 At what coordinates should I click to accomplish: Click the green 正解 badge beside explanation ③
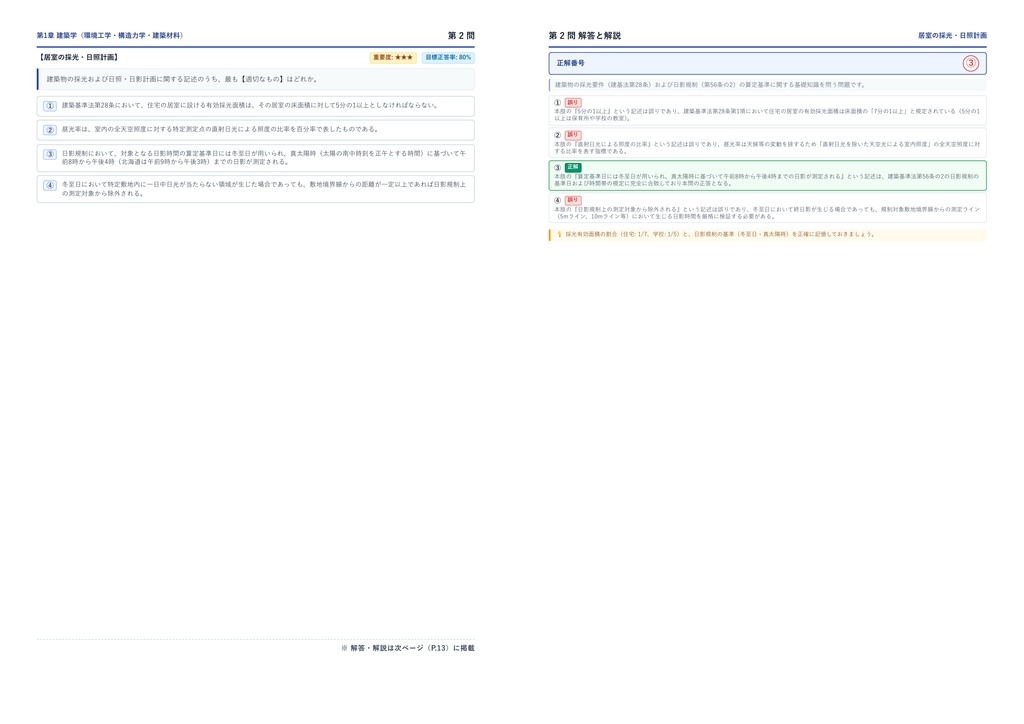click(x=573, y=168)
